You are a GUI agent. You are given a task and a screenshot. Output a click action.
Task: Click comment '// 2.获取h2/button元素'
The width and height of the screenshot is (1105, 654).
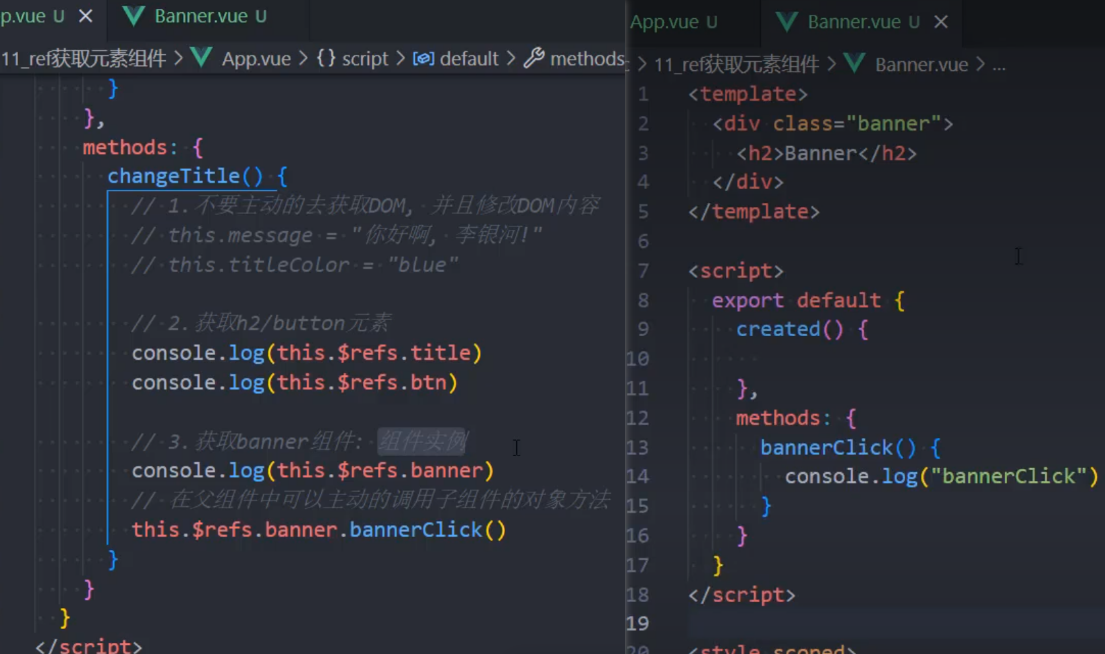pos(261,323)
